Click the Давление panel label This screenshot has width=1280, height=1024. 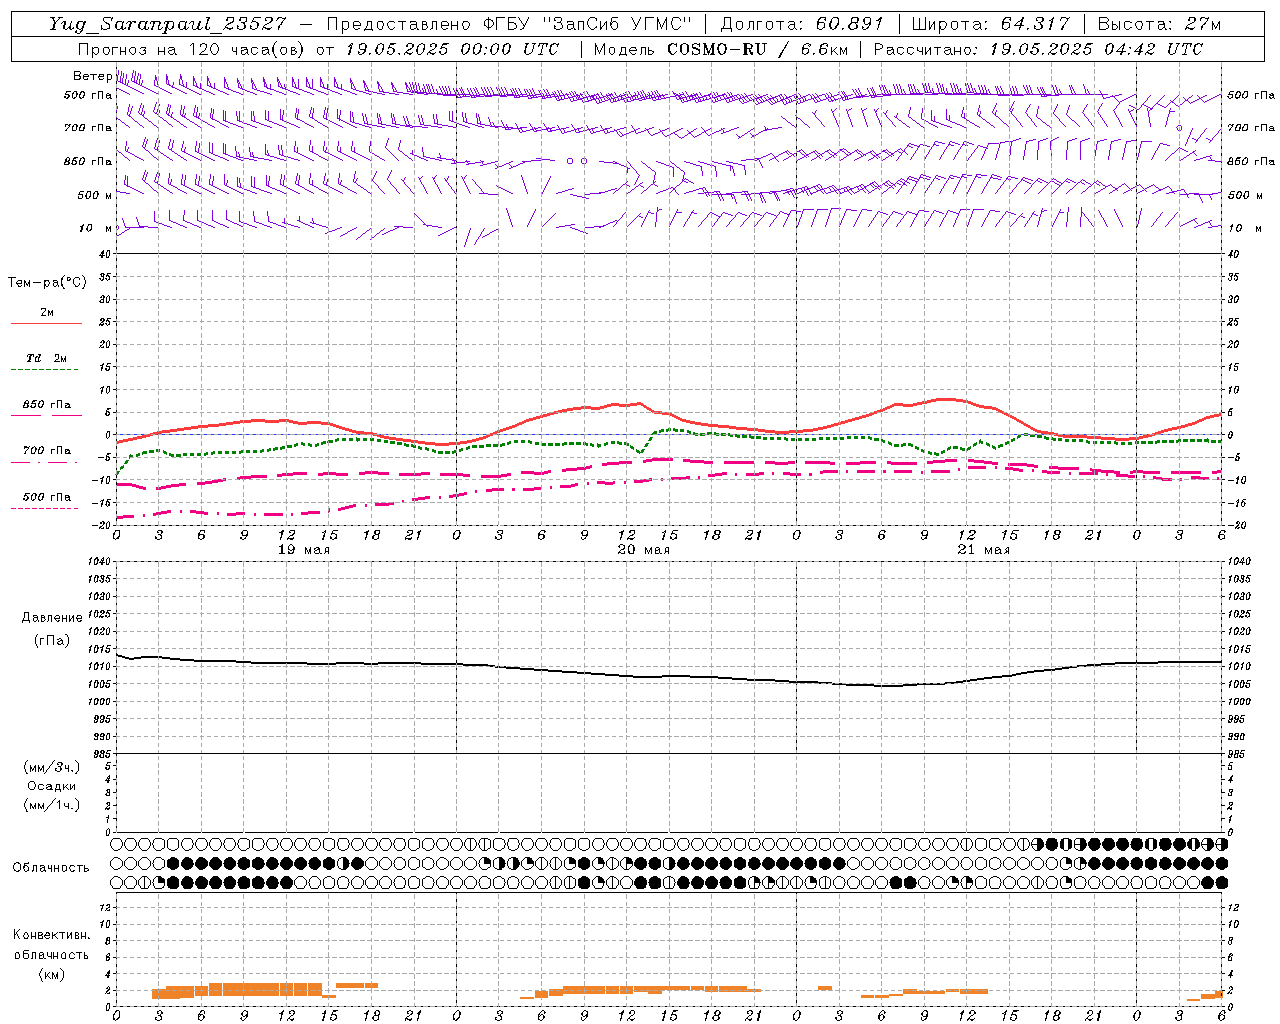click(x=52, y=618)
